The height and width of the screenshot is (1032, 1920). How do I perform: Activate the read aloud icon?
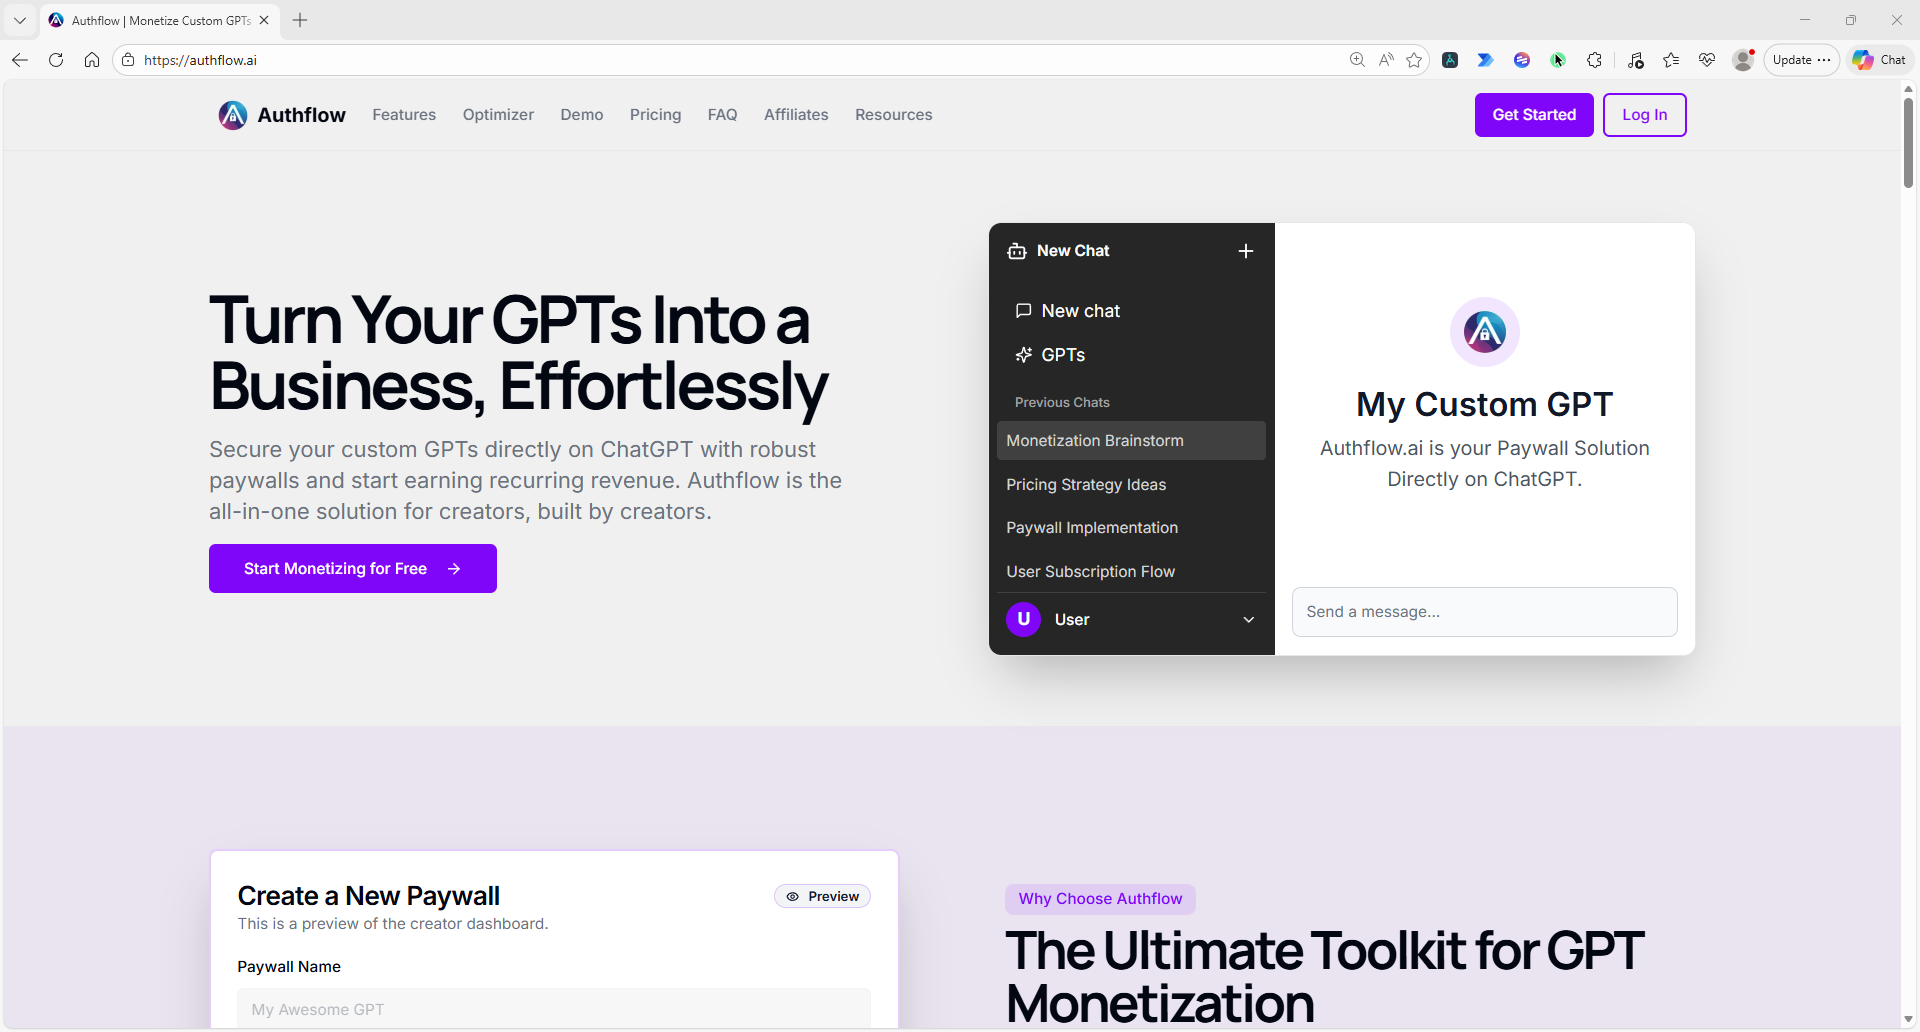1386,60
